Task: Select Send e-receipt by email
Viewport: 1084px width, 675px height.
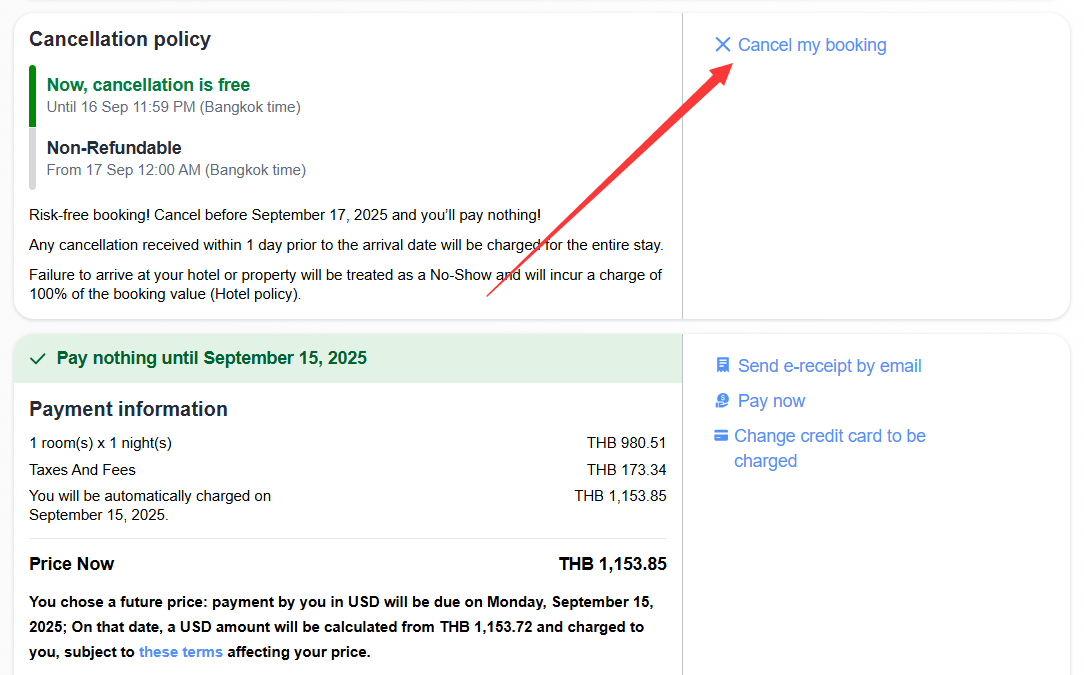Action: click(829, 365)
